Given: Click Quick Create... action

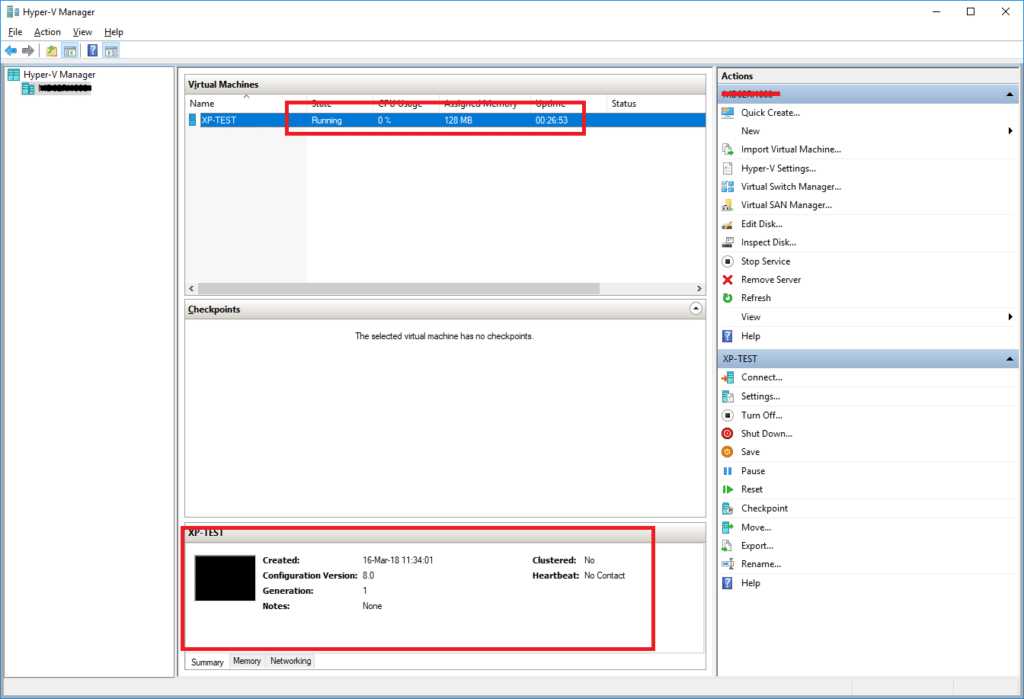Looking at the screenshot, I should tap(770, 112).
